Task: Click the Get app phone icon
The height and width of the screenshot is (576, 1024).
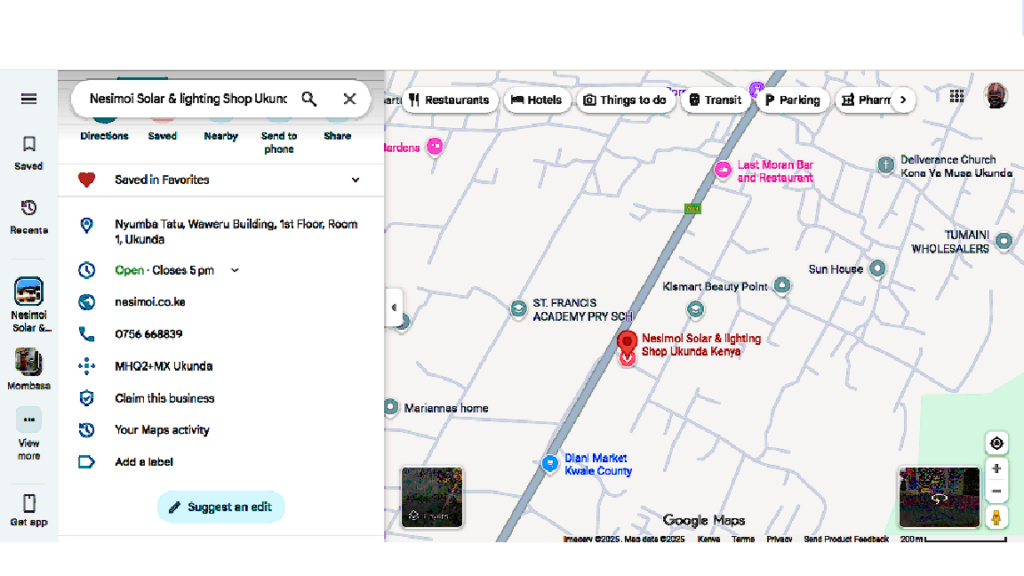Action: (x=29, y=509)
